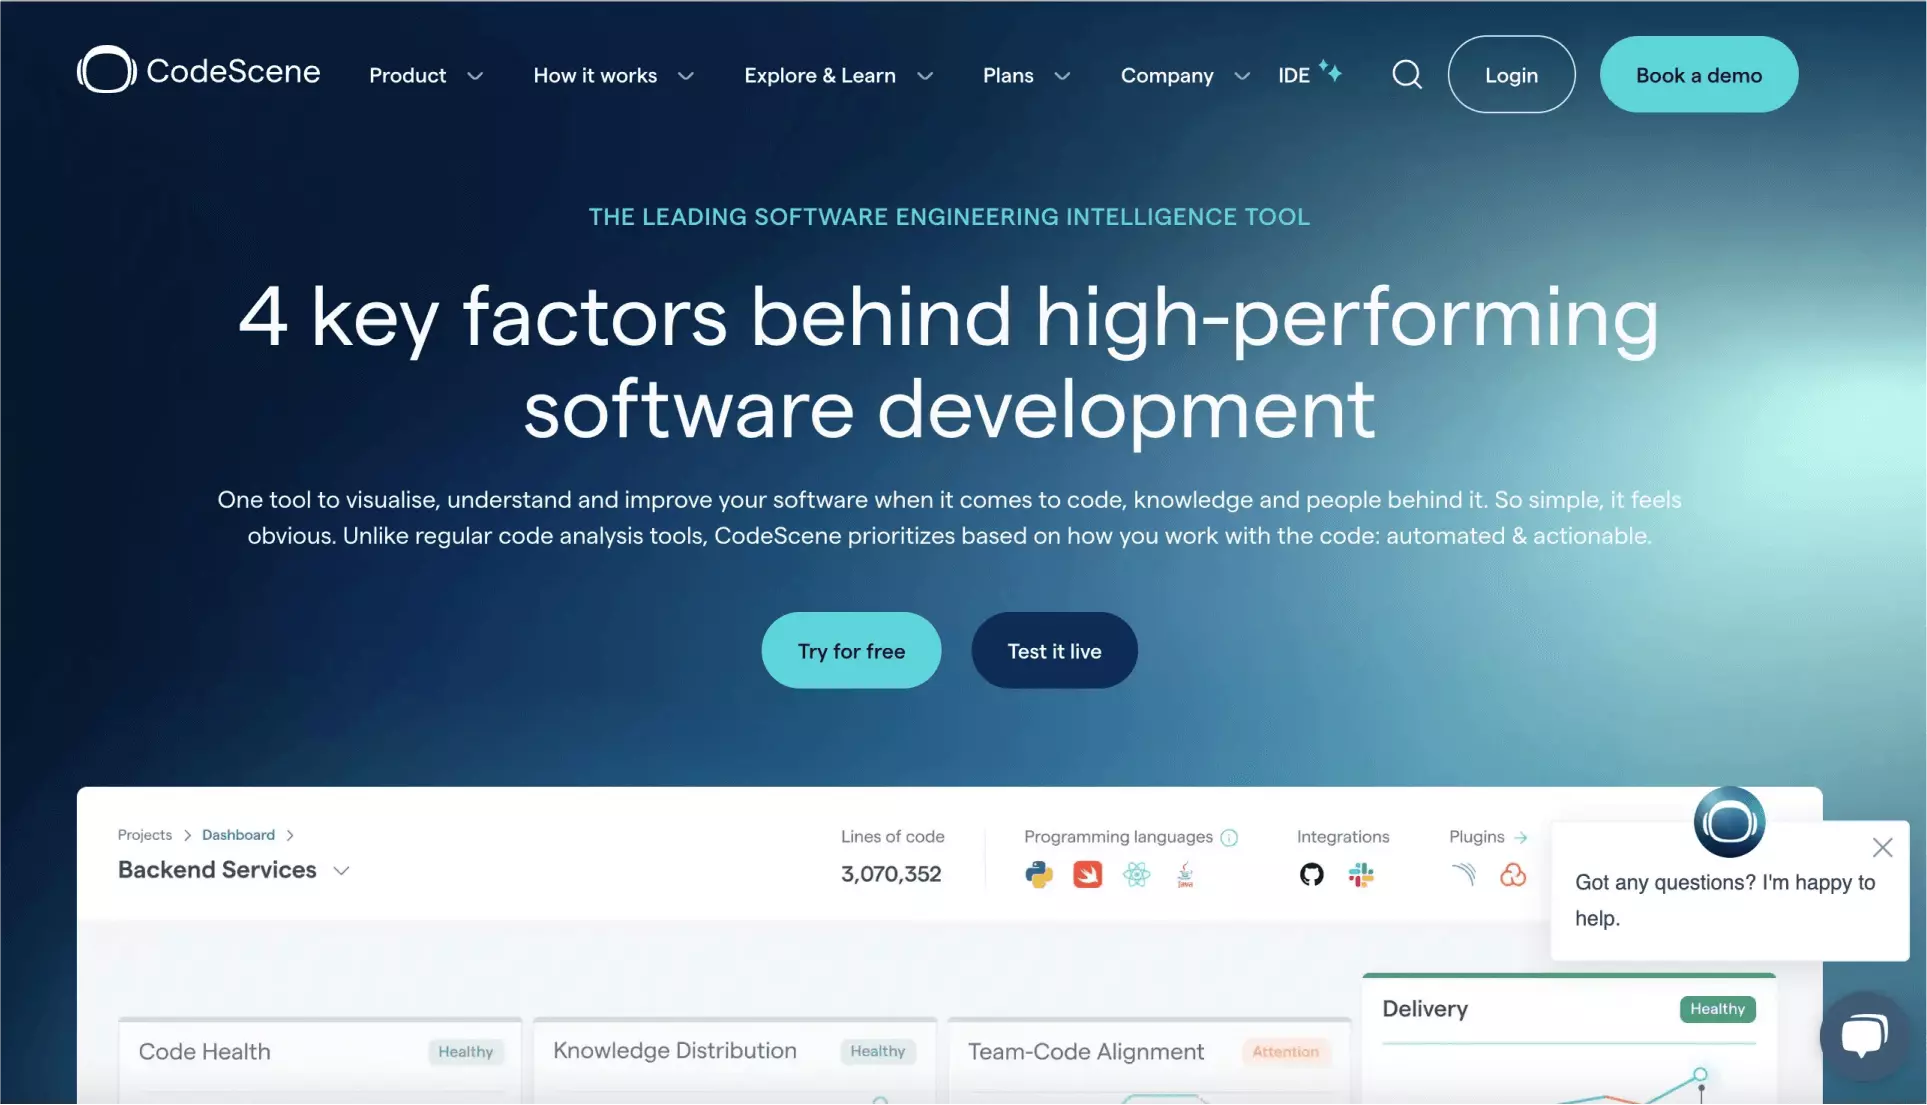Click the search icon in the navbar
The width and height of the screenshot is (1927, 1105).
[1407, 74]
